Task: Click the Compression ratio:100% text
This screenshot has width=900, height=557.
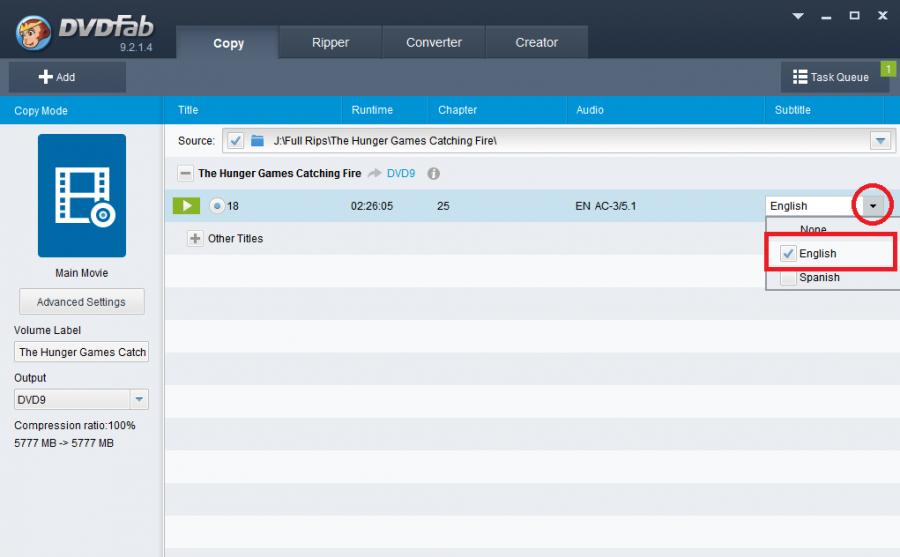Action: click(x=75, y=426)
